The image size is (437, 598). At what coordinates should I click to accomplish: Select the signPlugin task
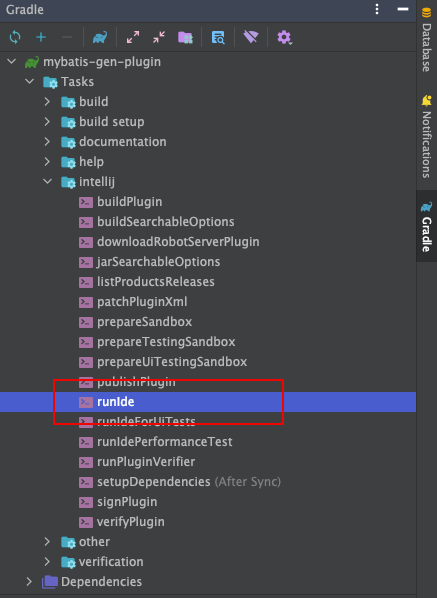pos(127,502)
